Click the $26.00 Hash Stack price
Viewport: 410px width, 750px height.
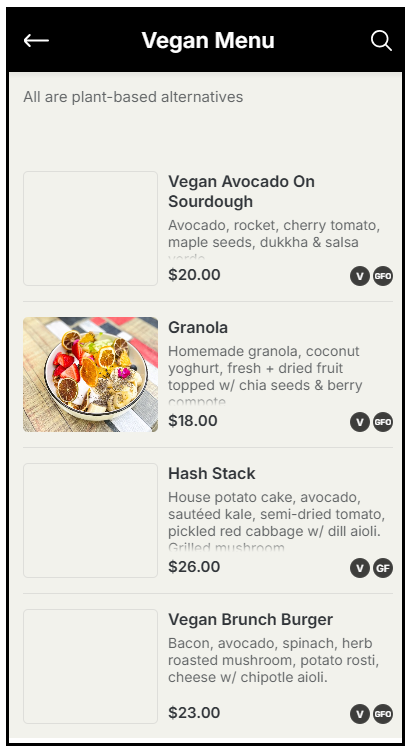click(194, 567)
